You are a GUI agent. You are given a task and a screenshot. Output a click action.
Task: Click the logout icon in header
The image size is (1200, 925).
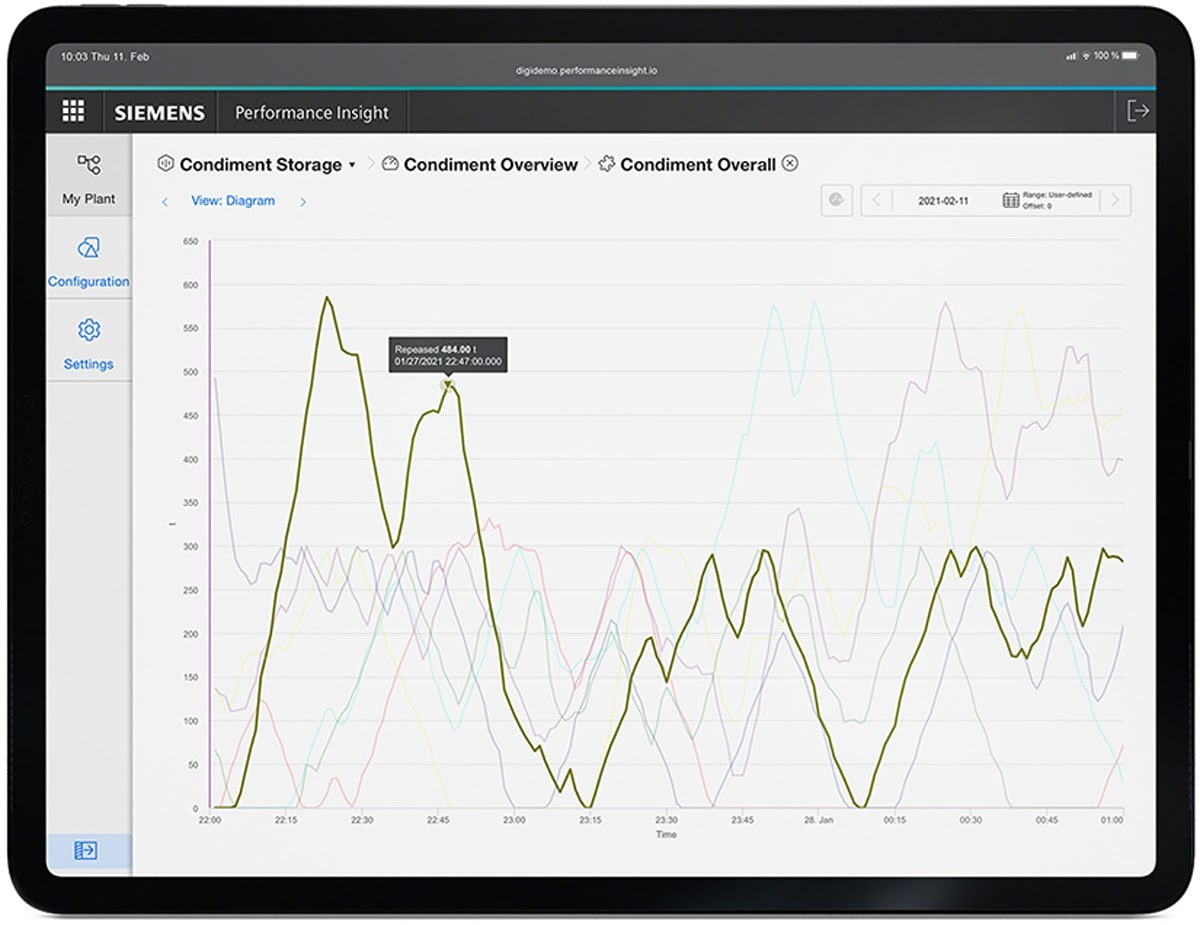tap(1138, 111)
